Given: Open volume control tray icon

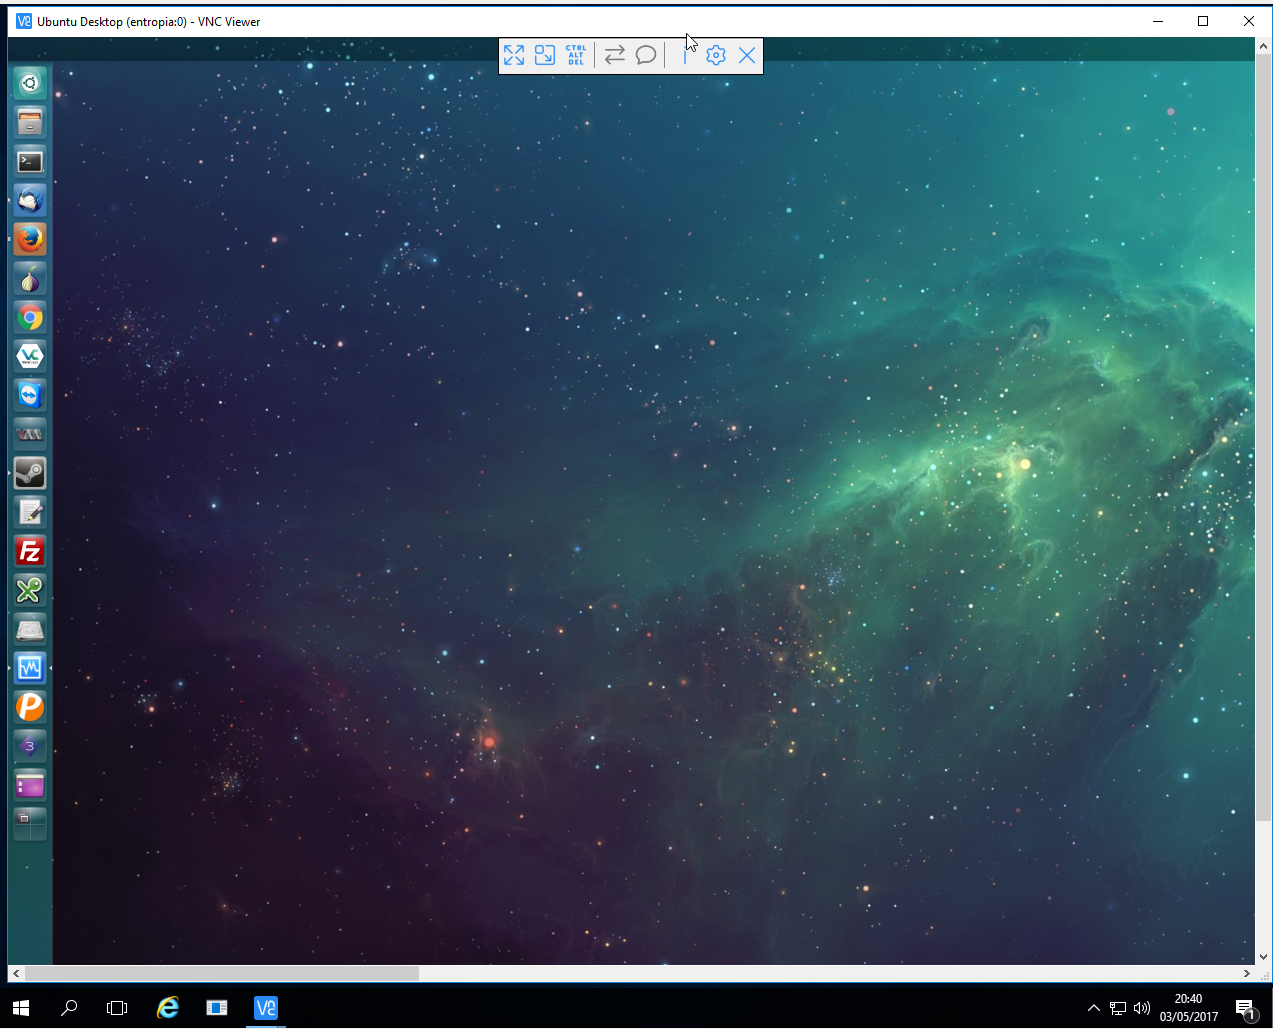Looking at the screenshot, I should [1142, 1008].
